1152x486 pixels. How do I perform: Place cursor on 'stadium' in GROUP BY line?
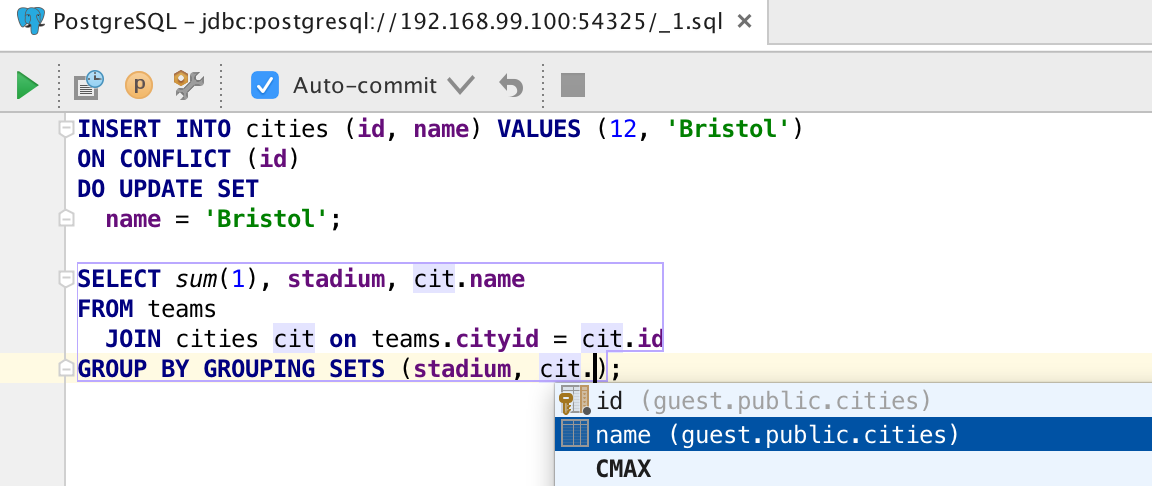462,369
